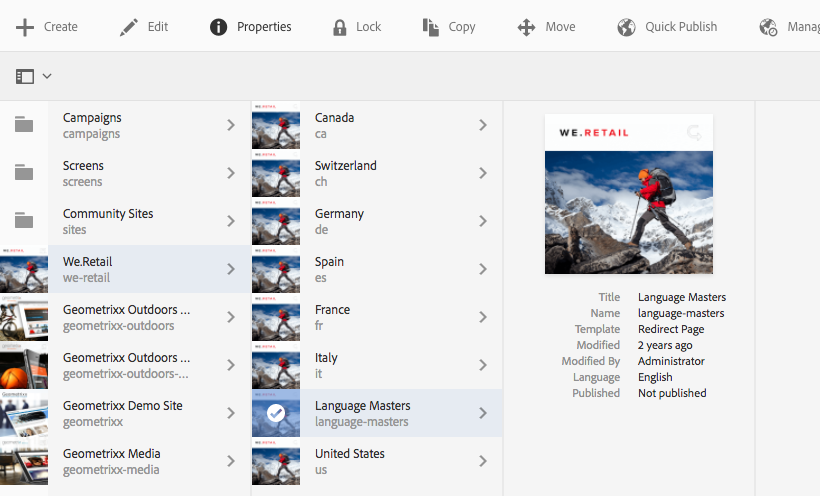Open Properties via the info icon
The width and height of the screenshot is (820, 496).
218,27
